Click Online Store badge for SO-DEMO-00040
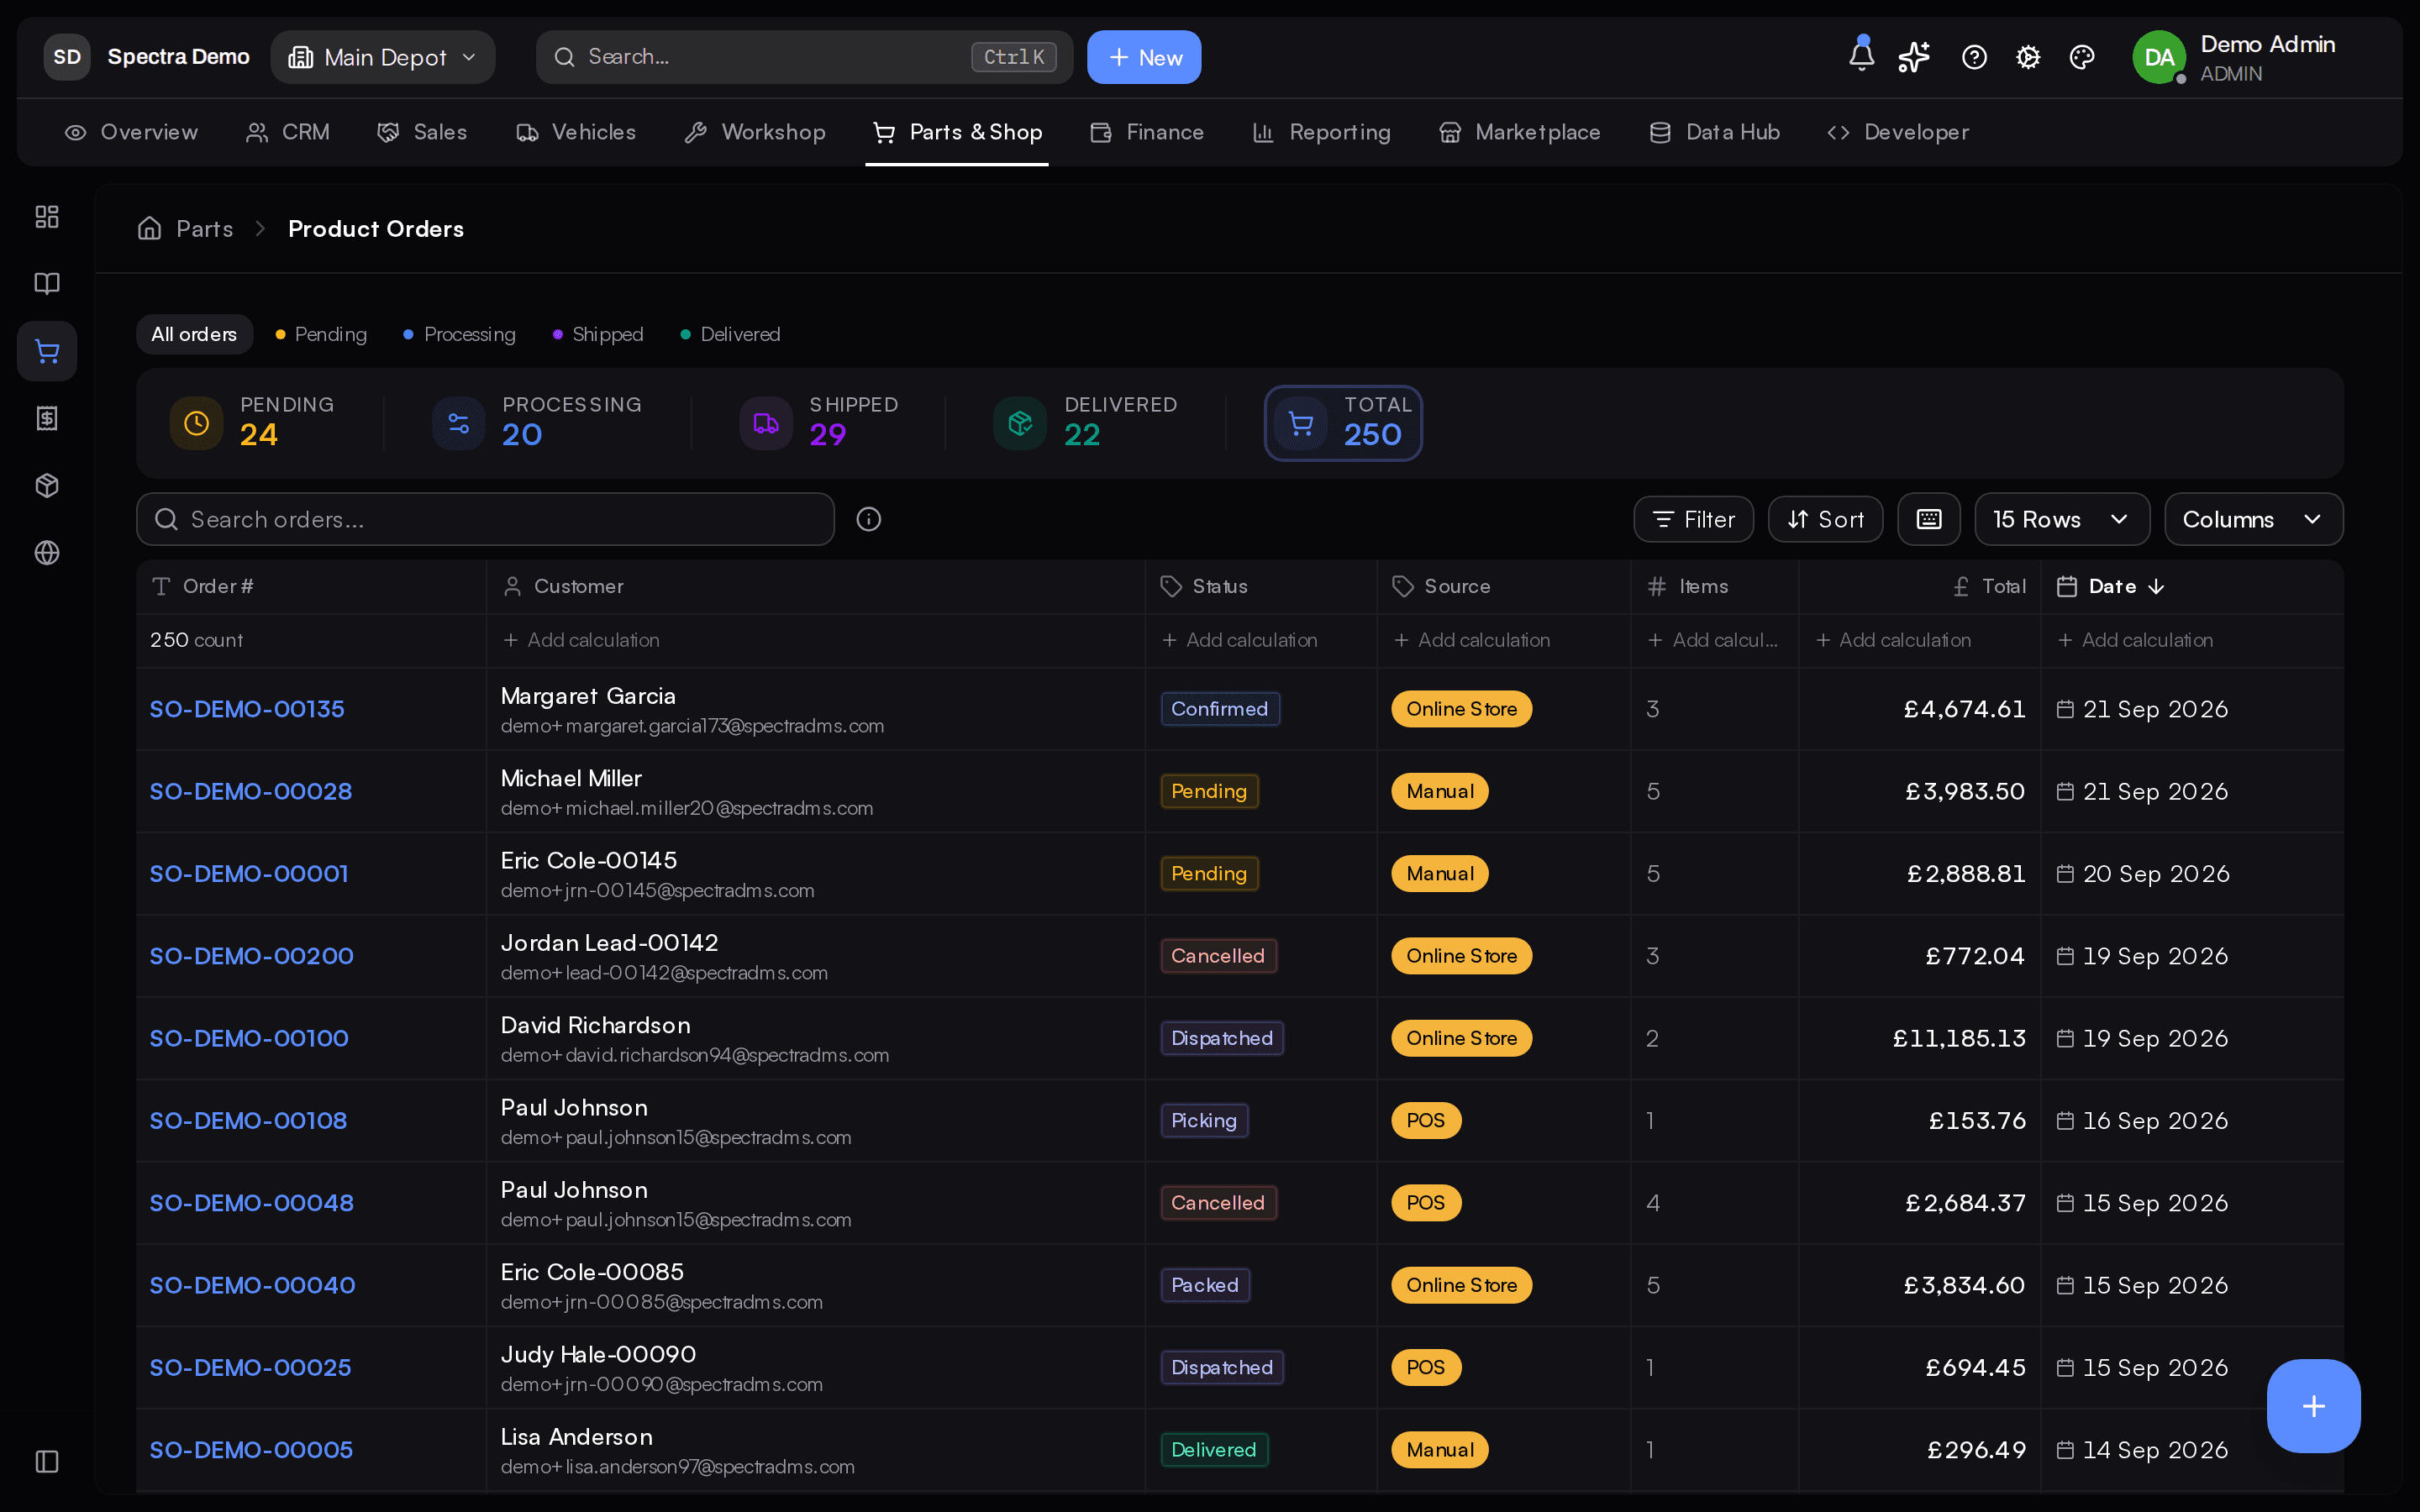The width and height of the screenshot is (2420, 1512). (x=1461, y=1285)
